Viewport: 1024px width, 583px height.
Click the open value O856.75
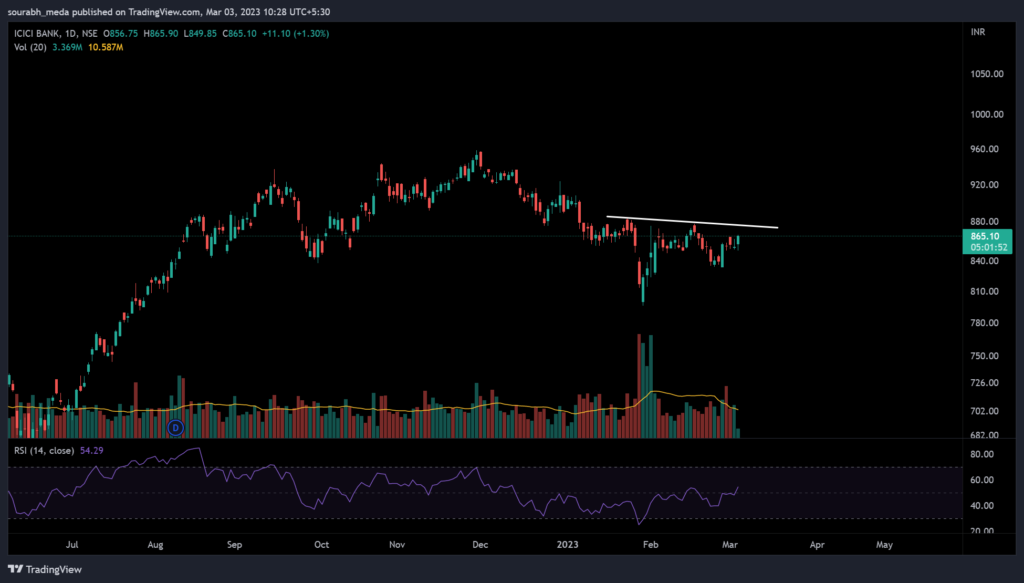pyautogui.click(x=121, y=33)
